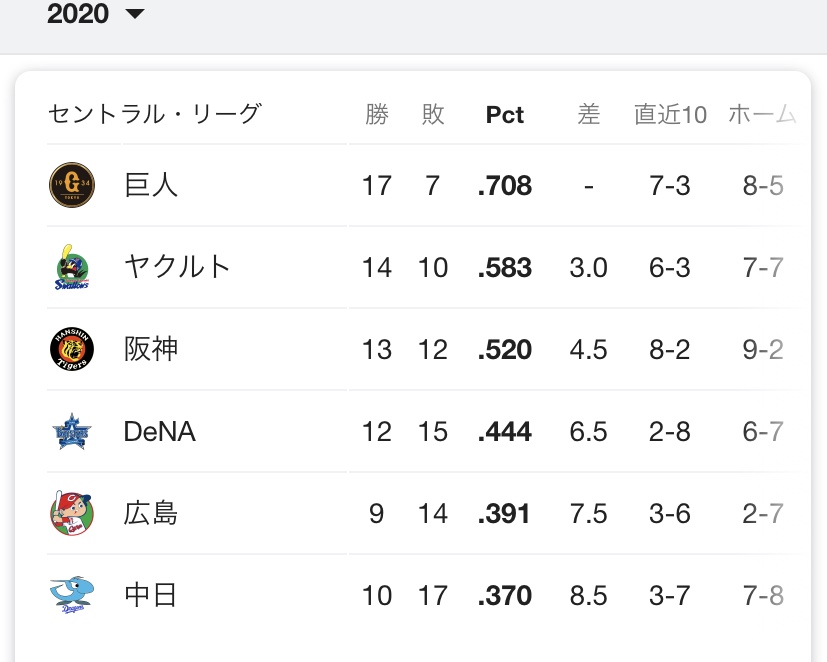Click the 直近10 column header
The width and height of the screenshot is (827, 662).
[670, 114]
